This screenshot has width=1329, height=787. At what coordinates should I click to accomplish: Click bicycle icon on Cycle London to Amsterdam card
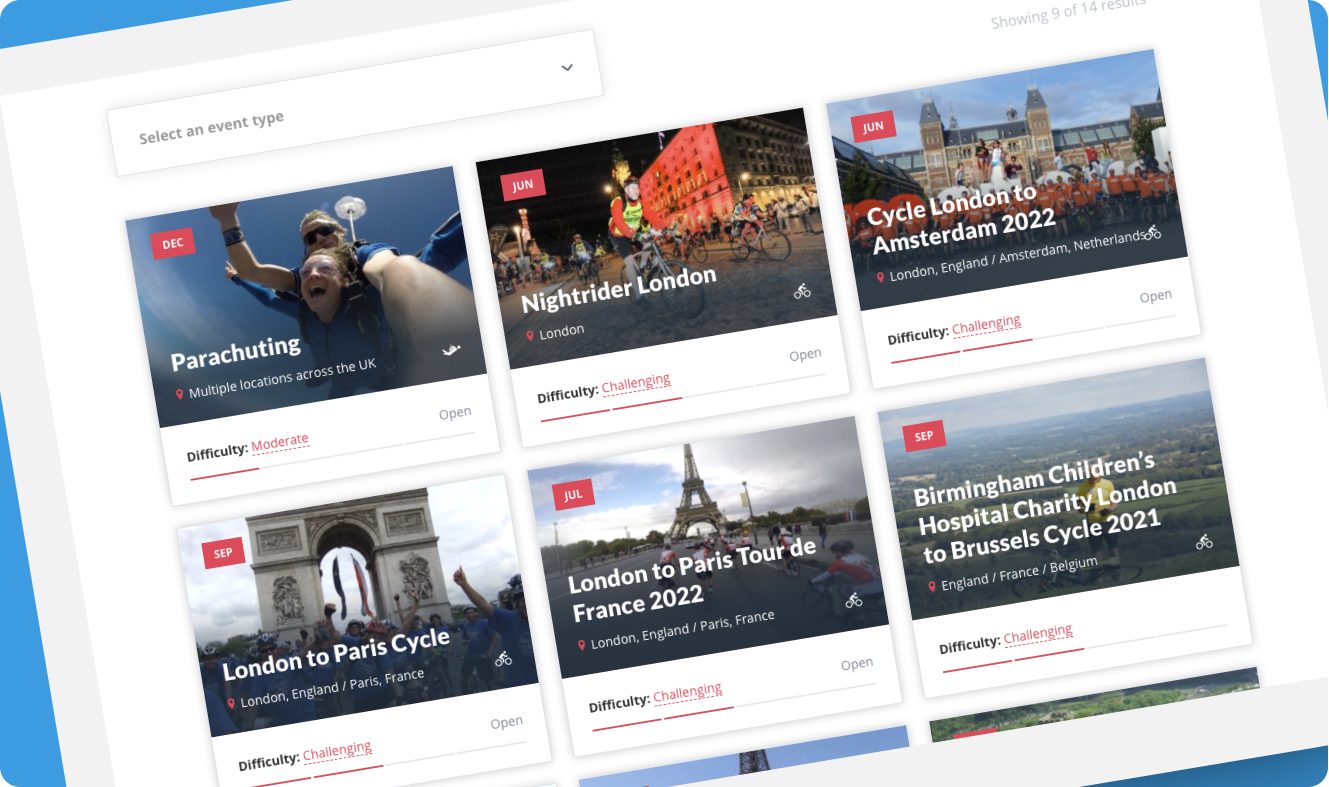pos(1153,232)
